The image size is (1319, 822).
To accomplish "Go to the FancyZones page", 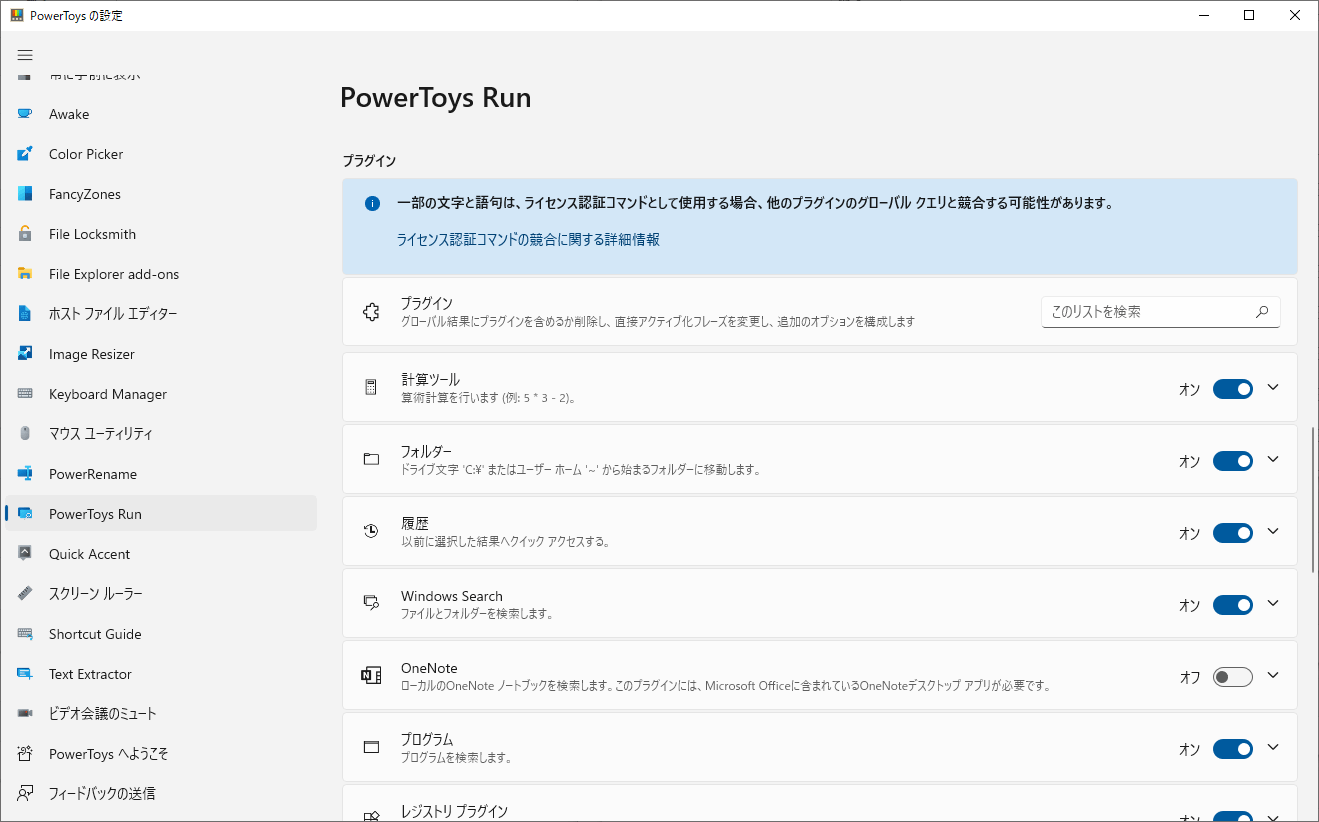I will 161,194.
